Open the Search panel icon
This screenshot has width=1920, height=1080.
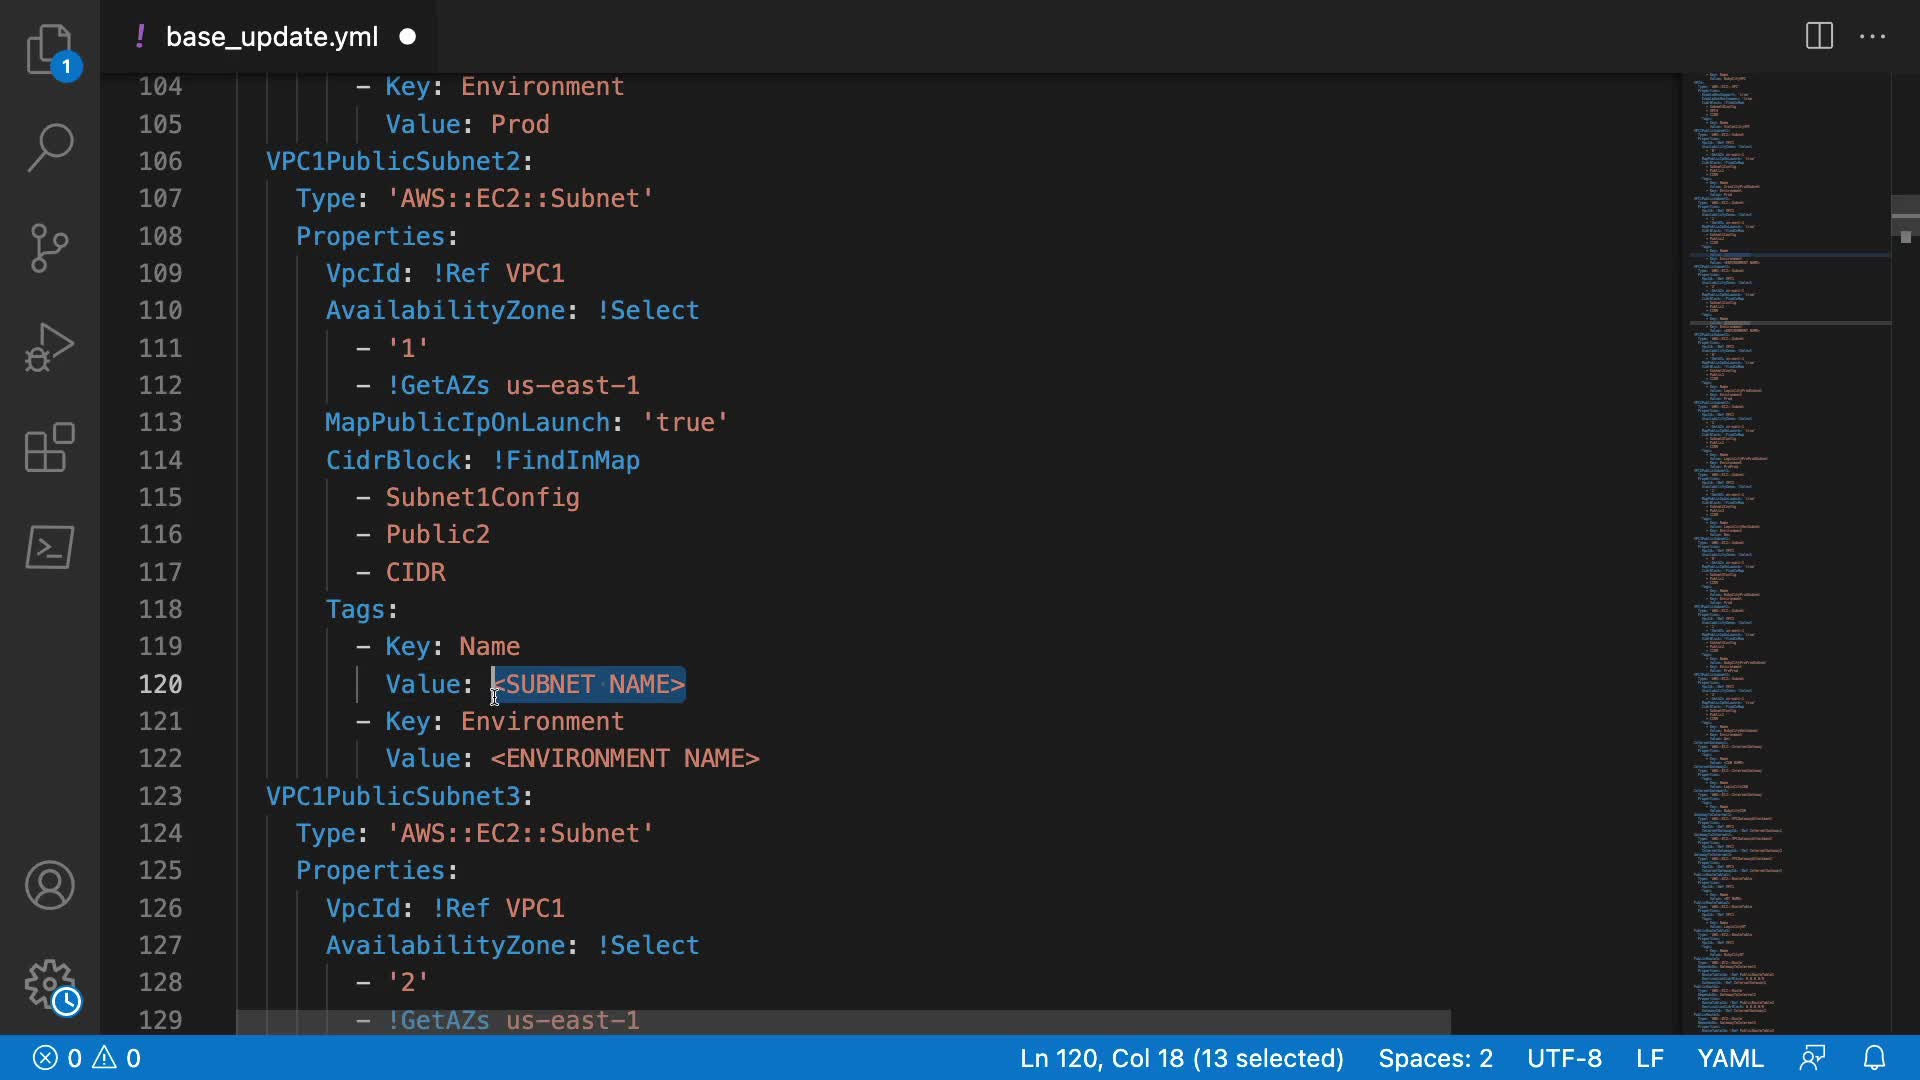point(49,147)
